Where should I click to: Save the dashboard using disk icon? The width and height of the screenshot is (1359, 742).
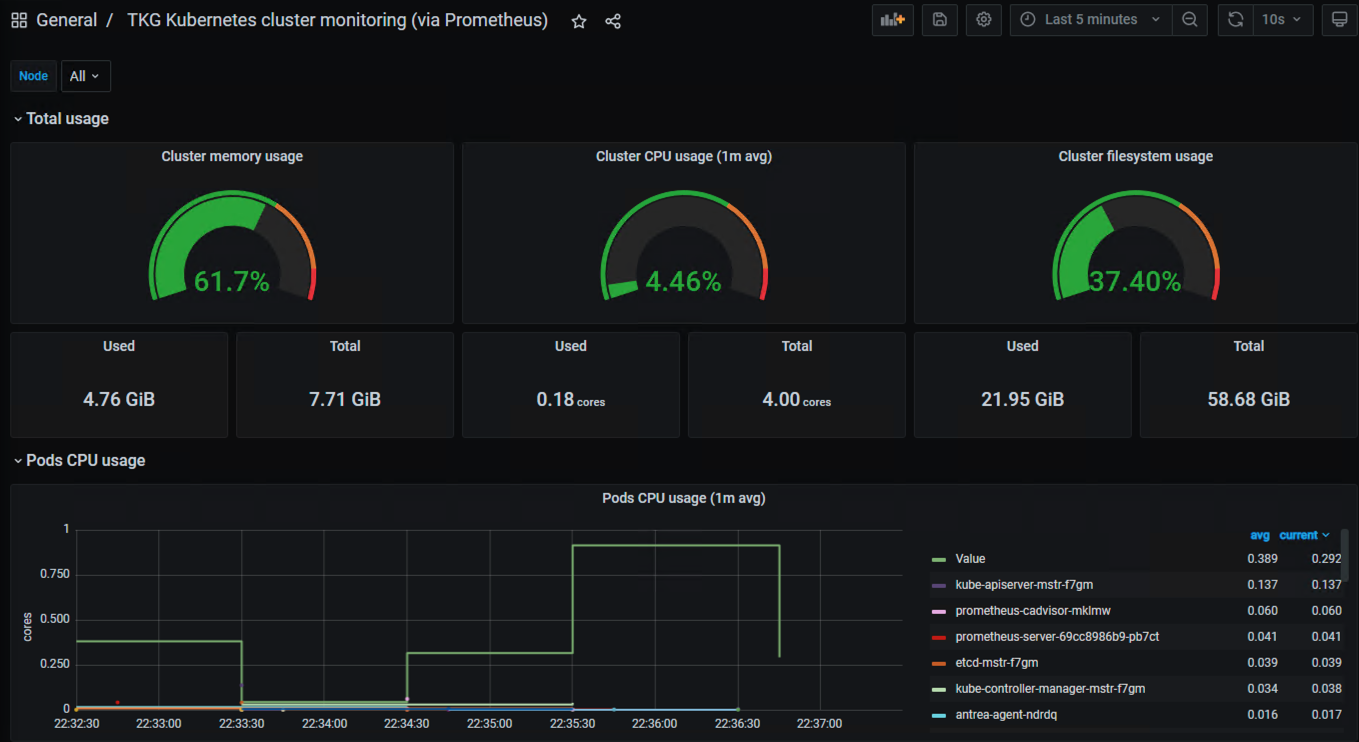[x=939, y=20]
